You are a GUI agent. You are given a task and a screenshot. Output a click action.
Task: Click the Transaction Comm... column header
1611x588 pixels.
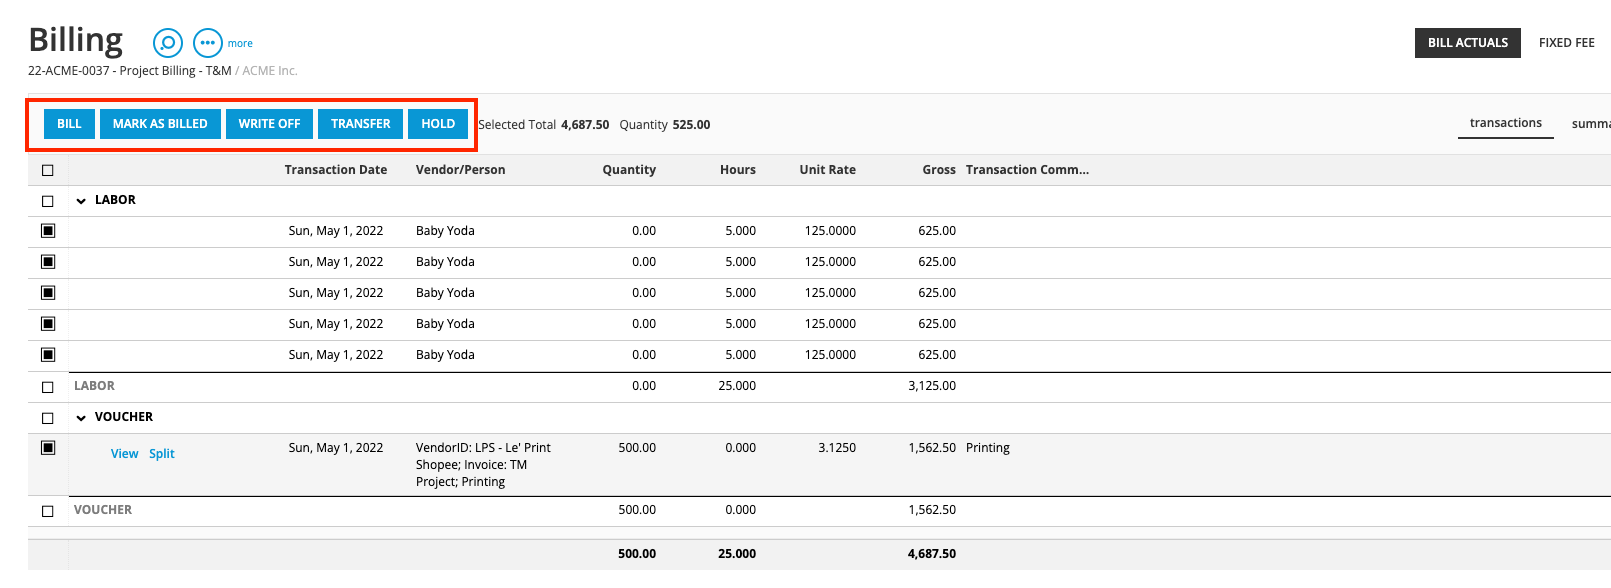point(1028,170)
